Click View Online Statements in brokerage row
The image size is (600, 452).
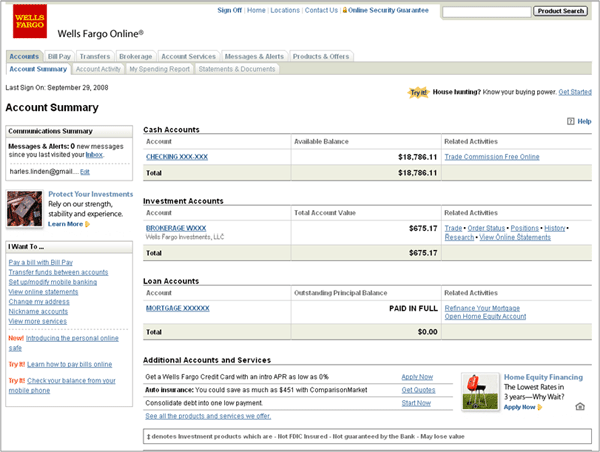click(x=515, y=238)
